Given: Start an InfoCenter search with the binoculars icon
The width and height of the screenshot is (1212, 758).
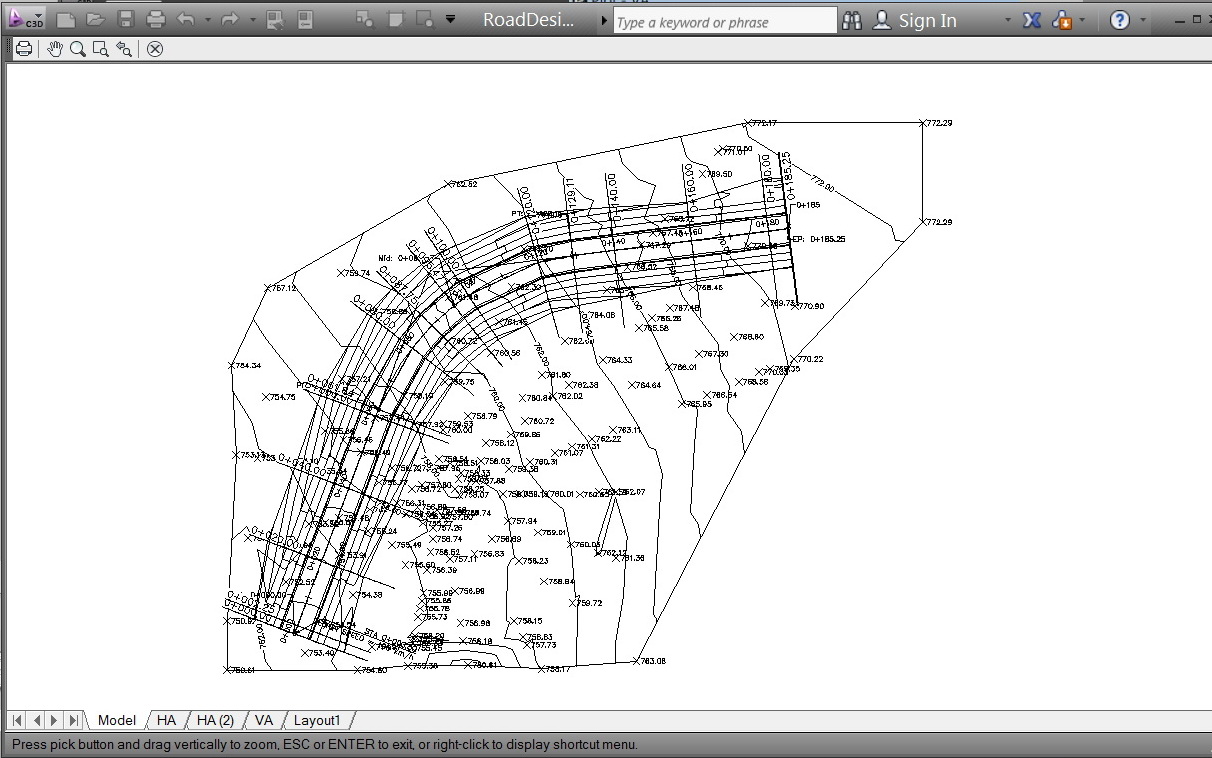Looking at the screenshot, I should click(x=851, y=20).
